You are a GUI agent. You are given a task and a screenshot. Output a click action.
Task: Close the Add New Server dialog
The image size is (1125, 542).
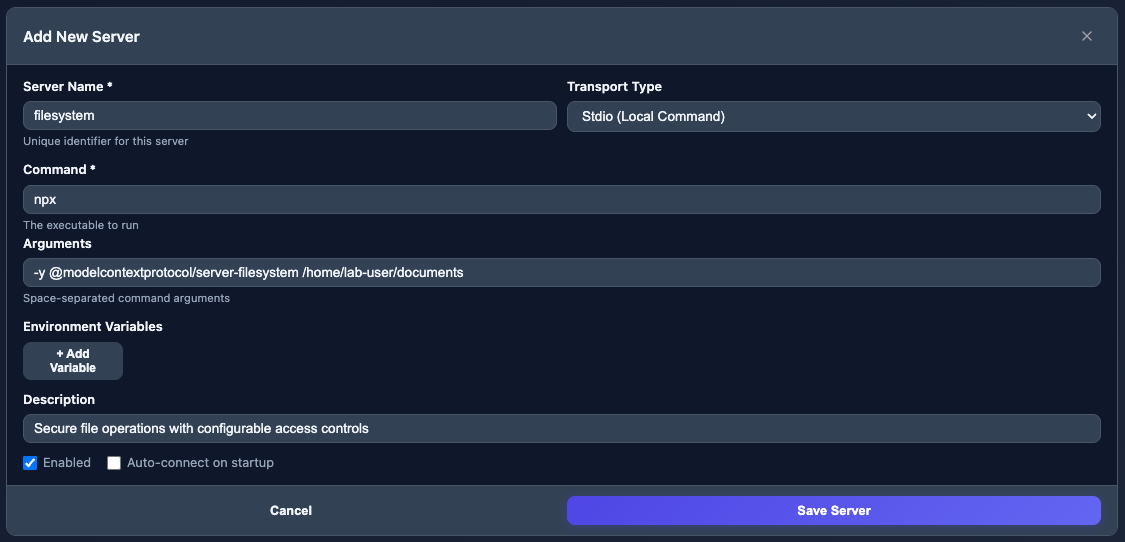(x=1087, y=36)
